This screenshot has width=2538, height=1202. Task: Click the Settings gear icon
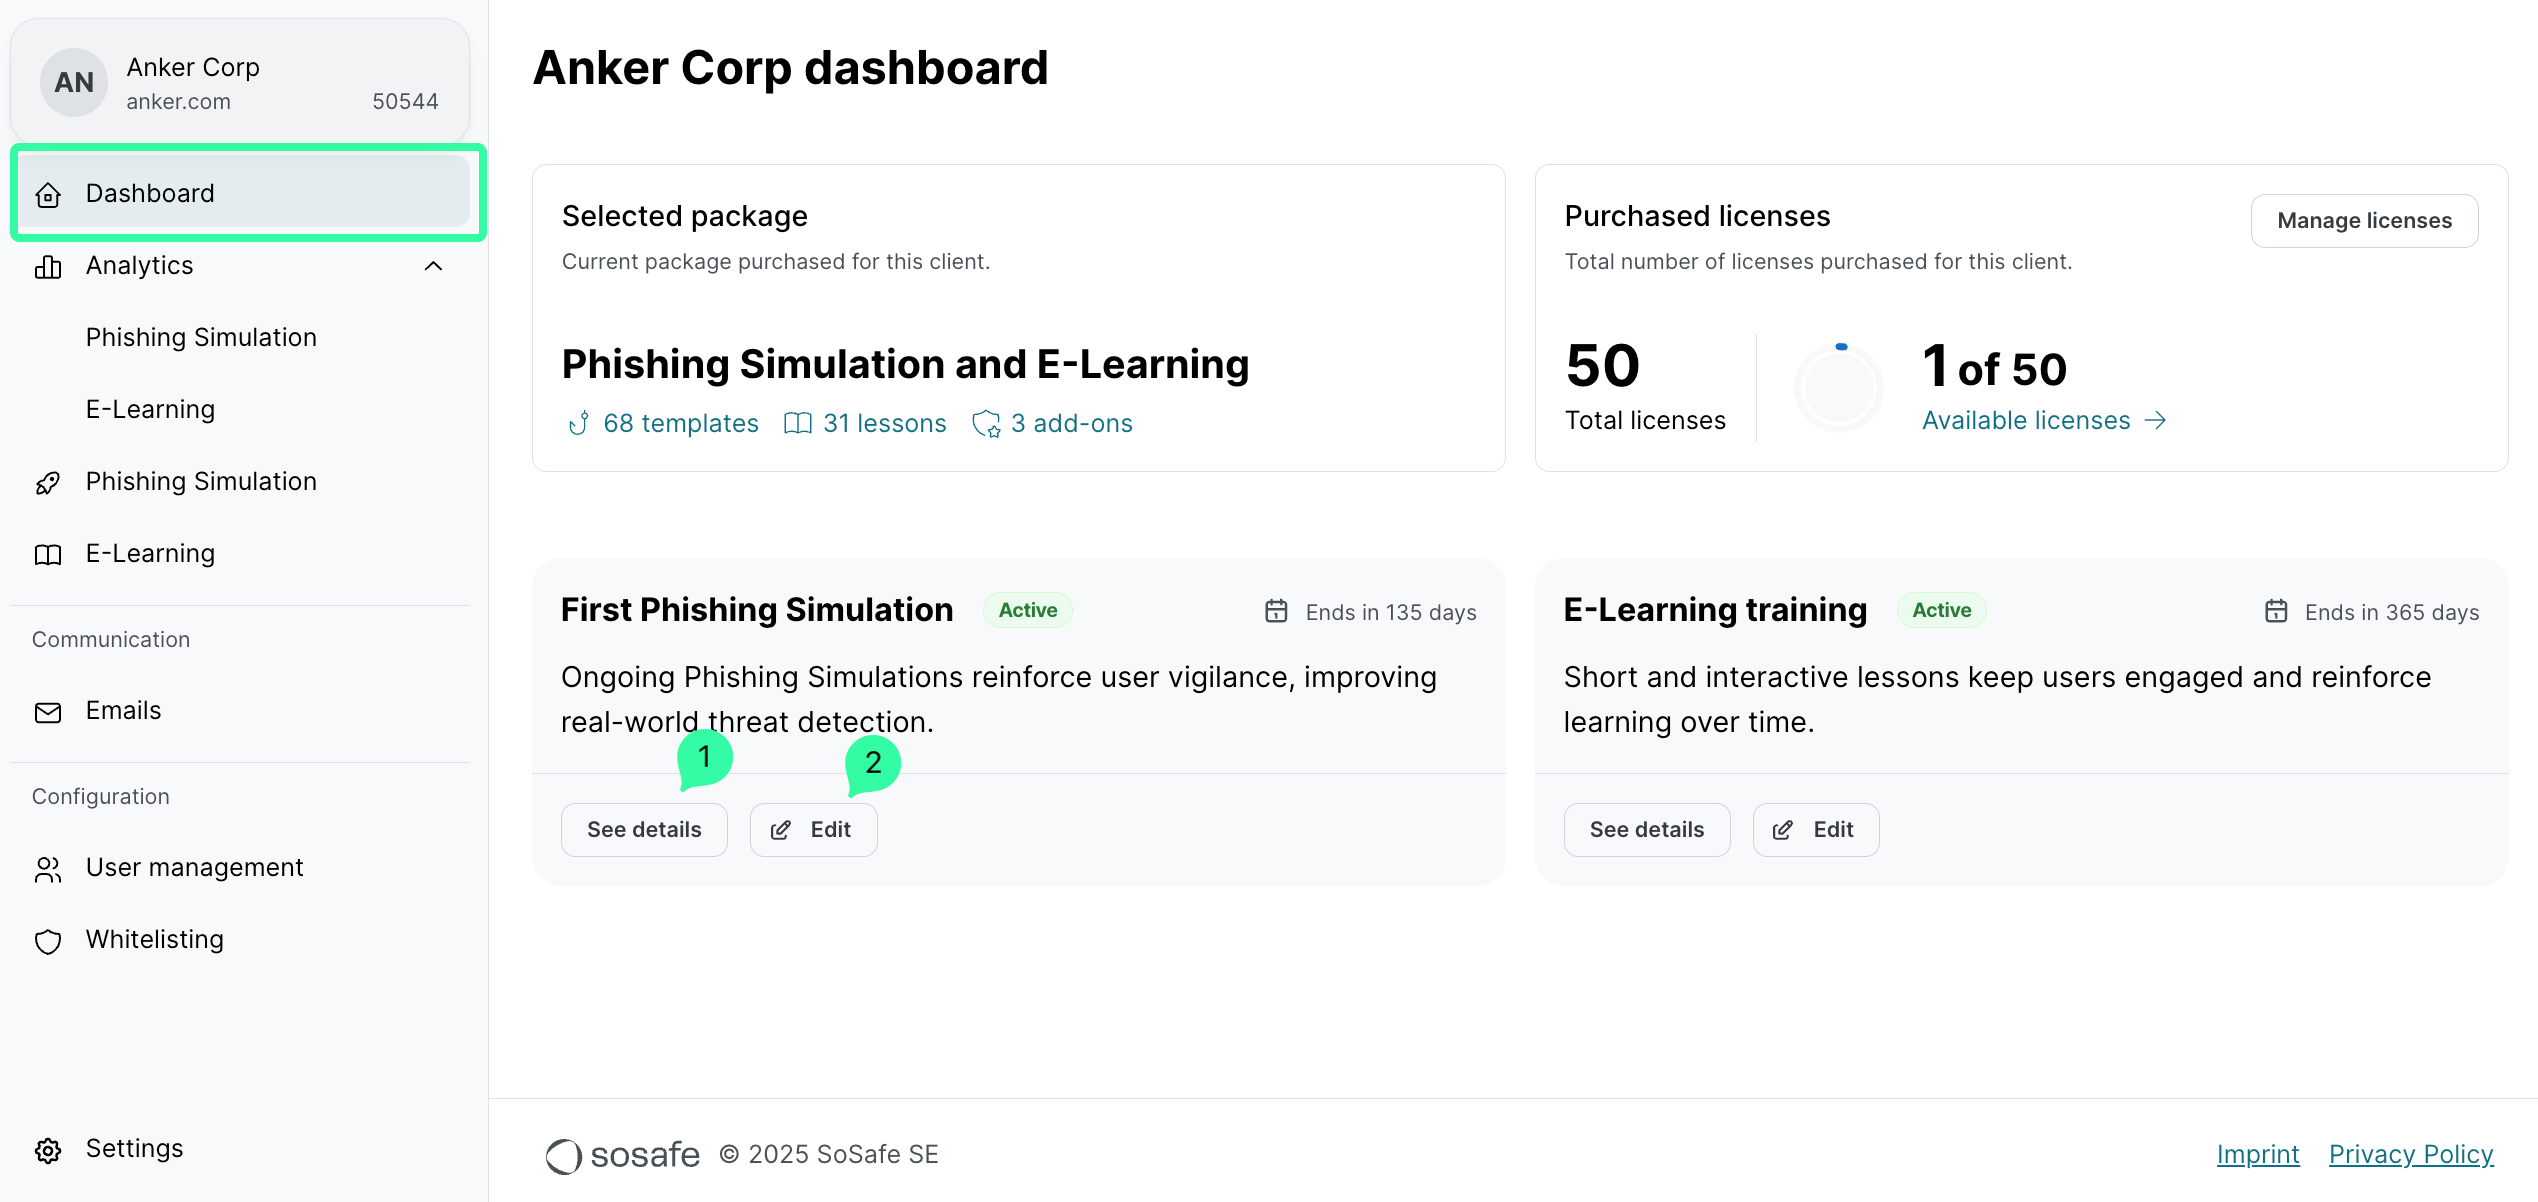click(x=48, y=1150)
